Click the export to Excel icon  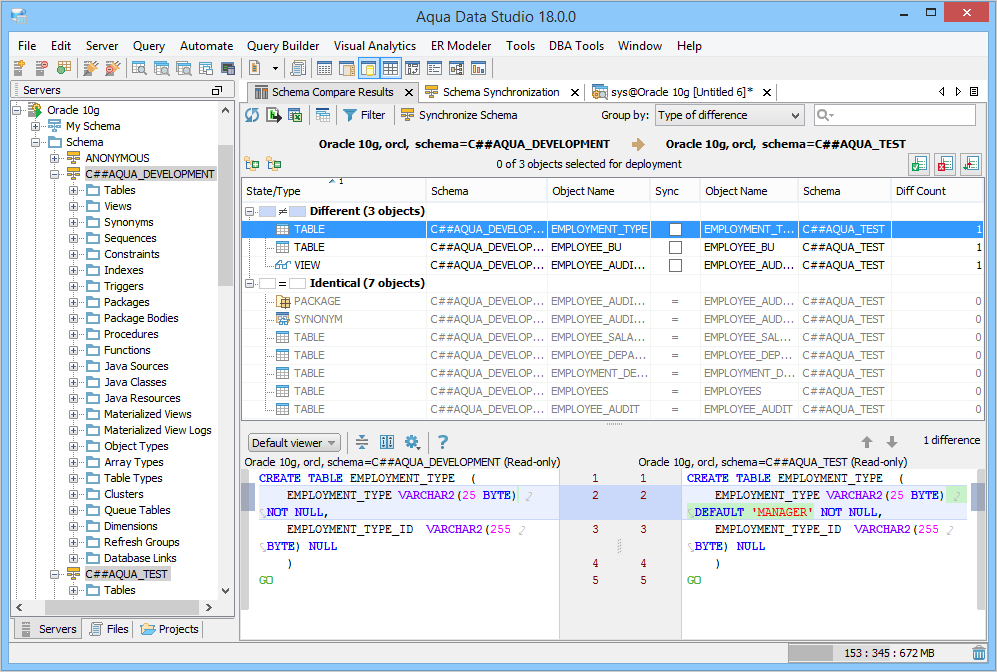(x=295, y=115)
